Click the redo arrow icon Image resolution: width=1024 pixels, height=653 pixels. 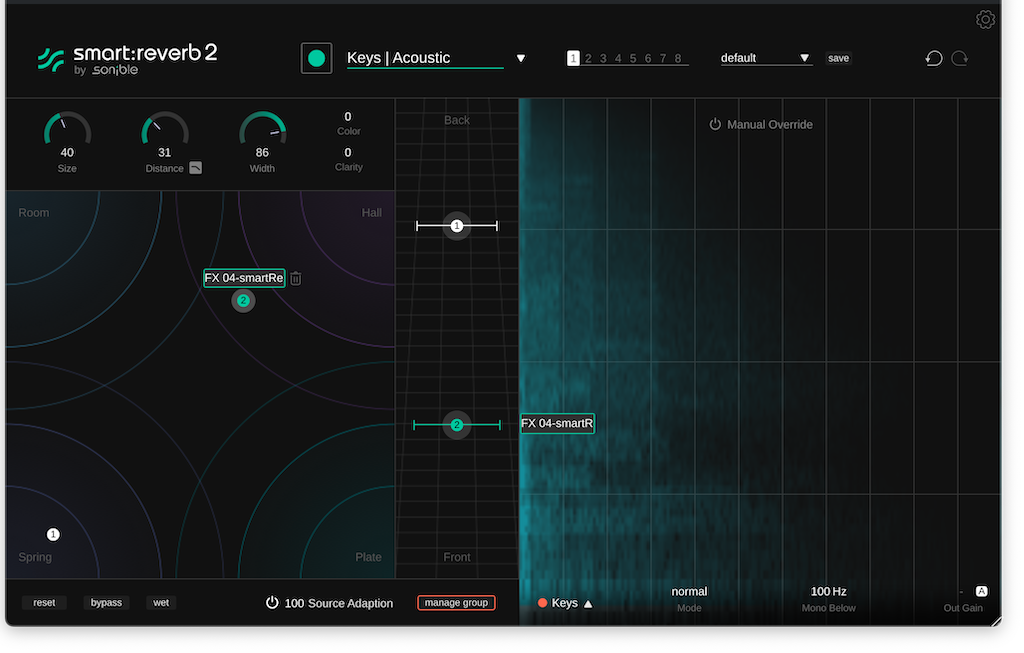pyautogui.click(x=959, y=58)
